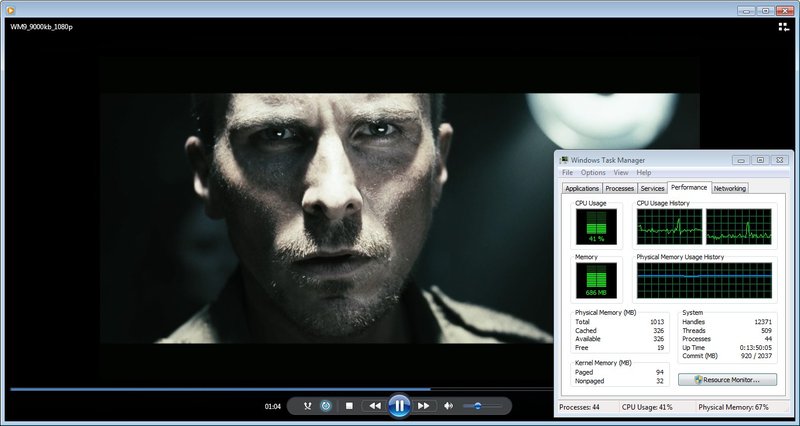Open Resource Monitor from Task Manager
Screen dimensions: 800x426
click(728, 380)
